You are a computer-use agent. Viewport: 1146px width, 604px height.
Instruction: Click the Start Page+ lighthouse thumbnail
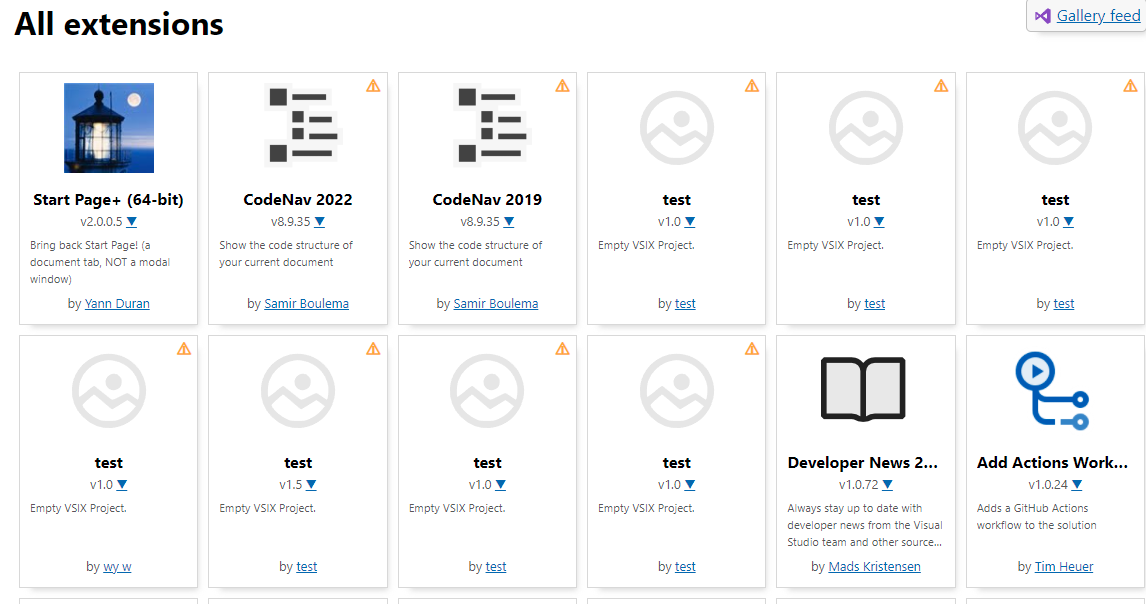click(x=108, y=127)
